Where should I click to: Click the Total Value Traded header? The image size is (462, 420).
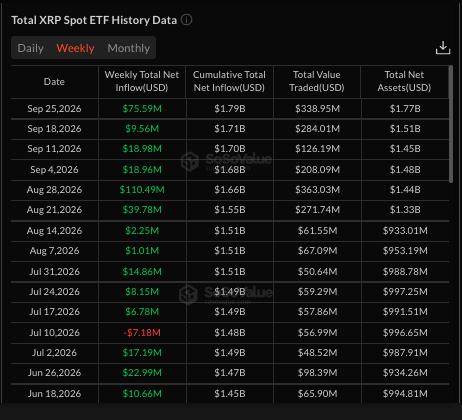coord(317,81)
